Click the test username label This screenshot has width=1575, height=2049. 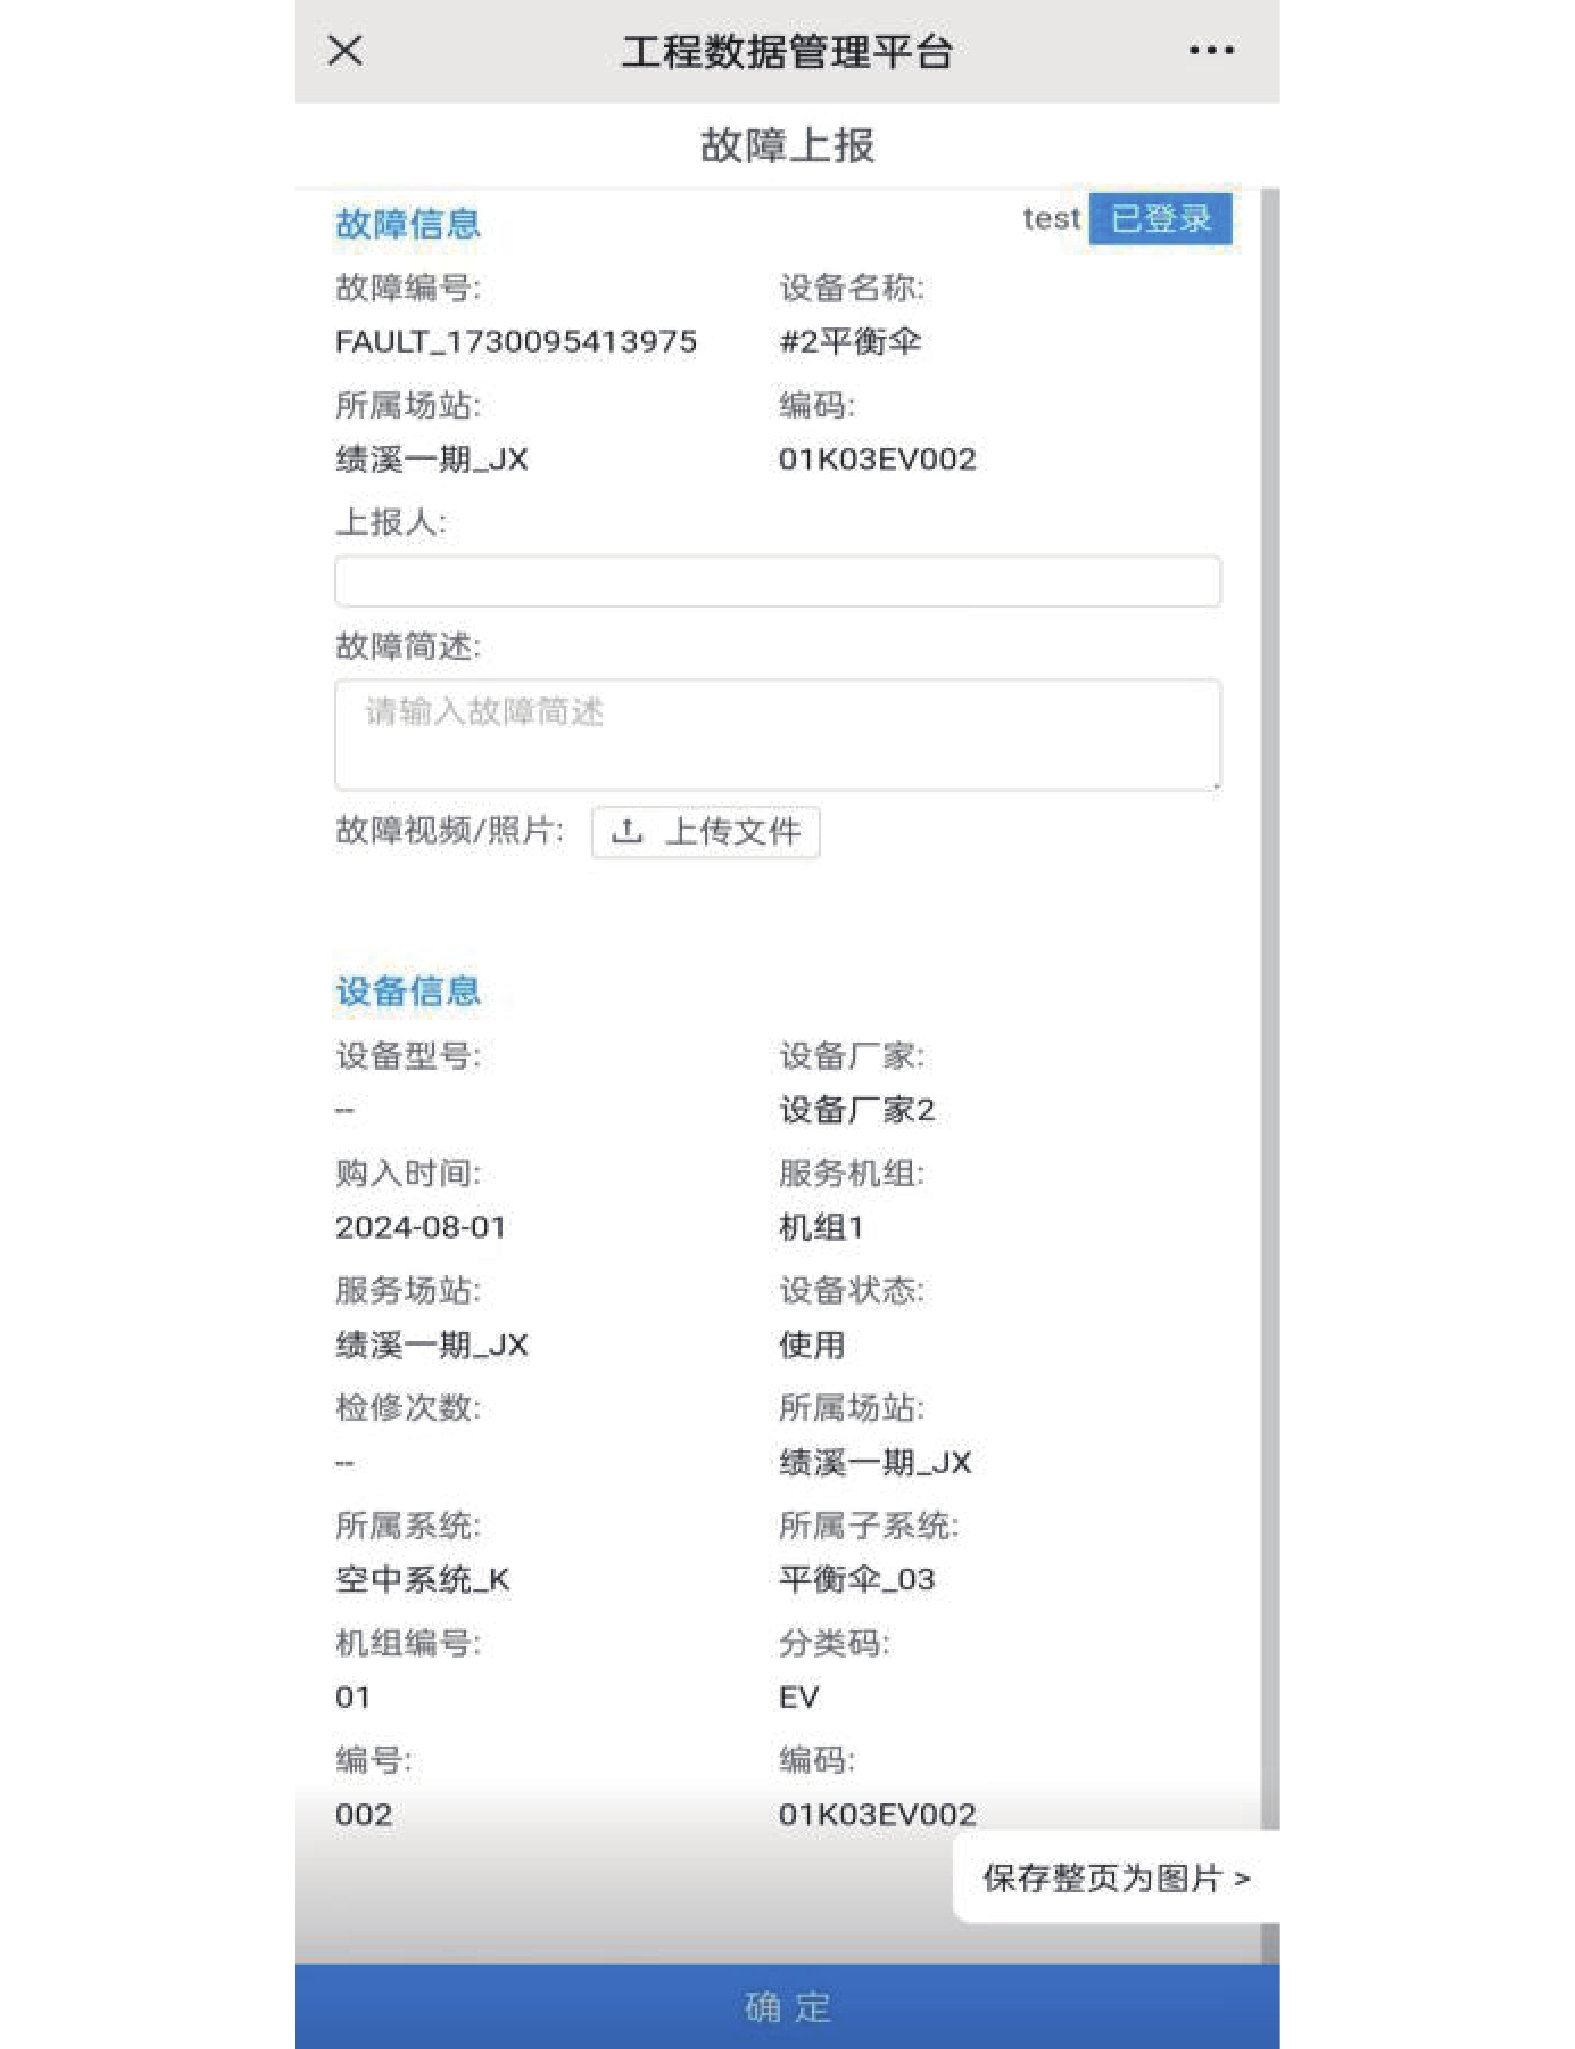[1051, 218]
